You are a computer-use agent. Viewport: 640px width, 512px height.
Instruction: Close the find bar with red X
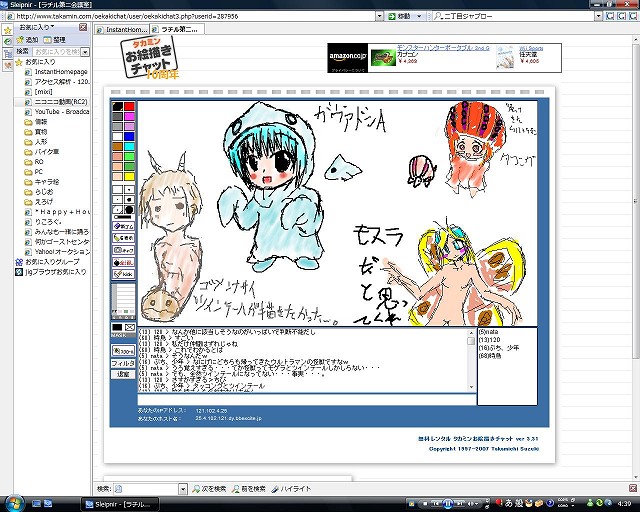[x=633, y=488]
